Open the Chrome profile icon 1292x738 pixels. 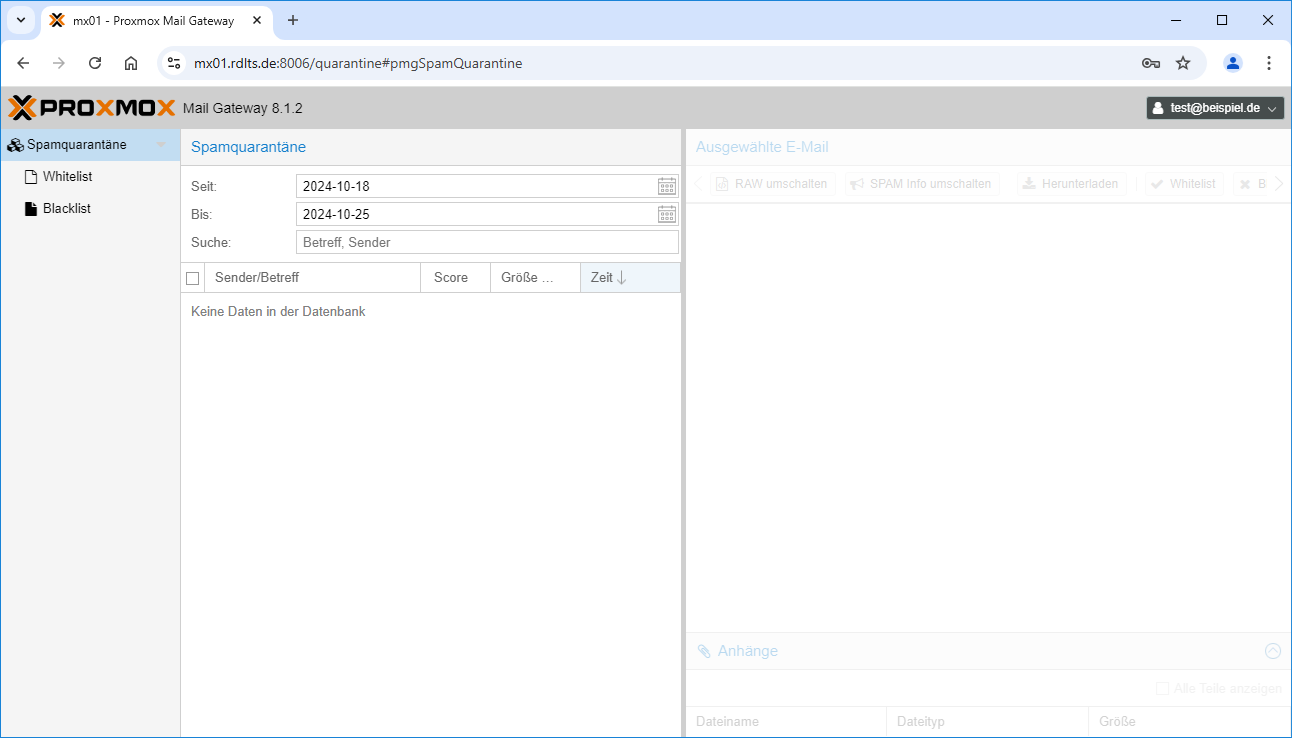tap(1233, 63)
